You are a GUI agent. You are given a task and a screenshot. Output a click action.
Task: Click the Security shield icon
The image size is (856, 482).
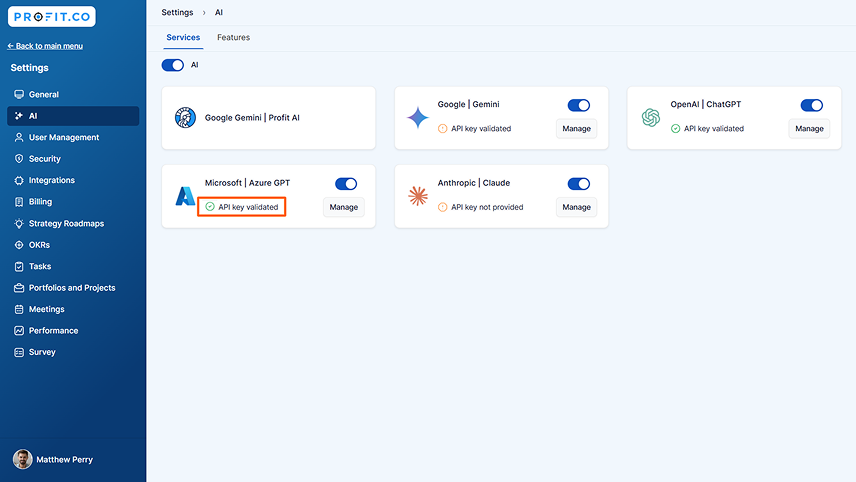(x=19, y=159)
